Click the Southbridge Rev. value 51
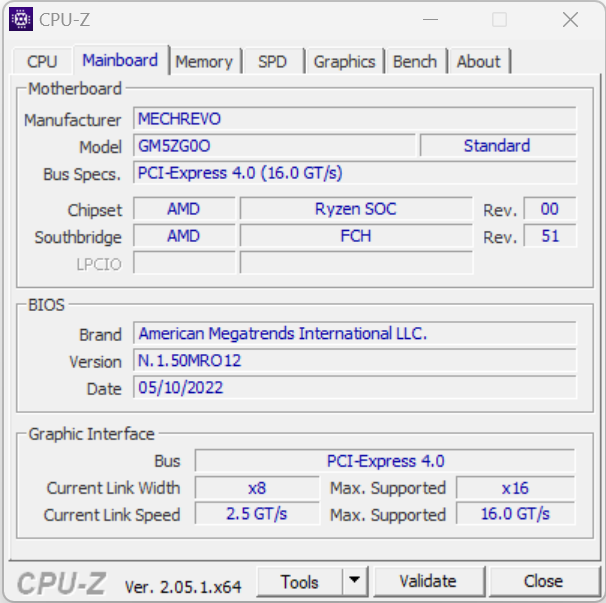606x603 pixels. pos(550,236)
